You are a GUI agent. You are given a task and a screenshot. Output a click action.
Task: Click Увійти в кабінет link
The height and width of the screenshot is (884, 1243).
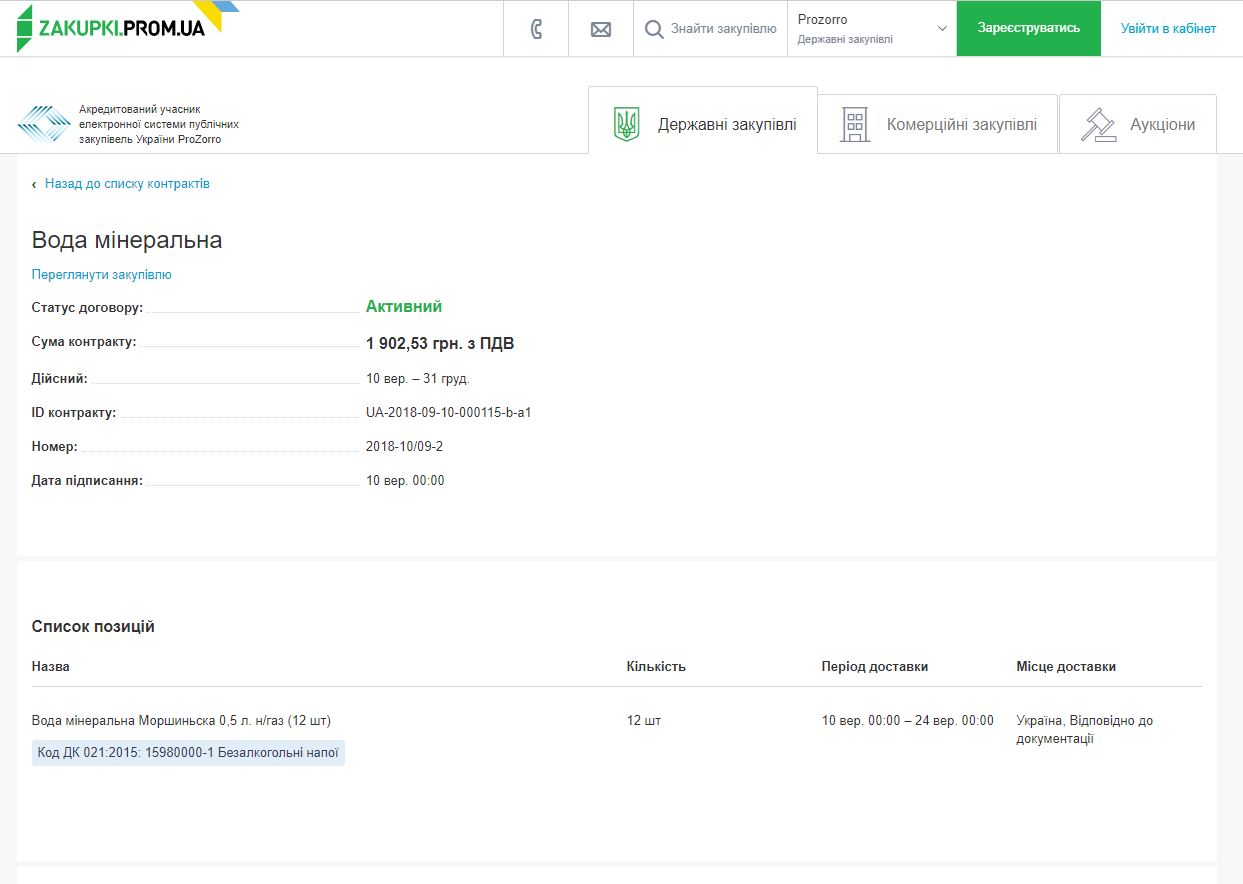click(1168, 28)
